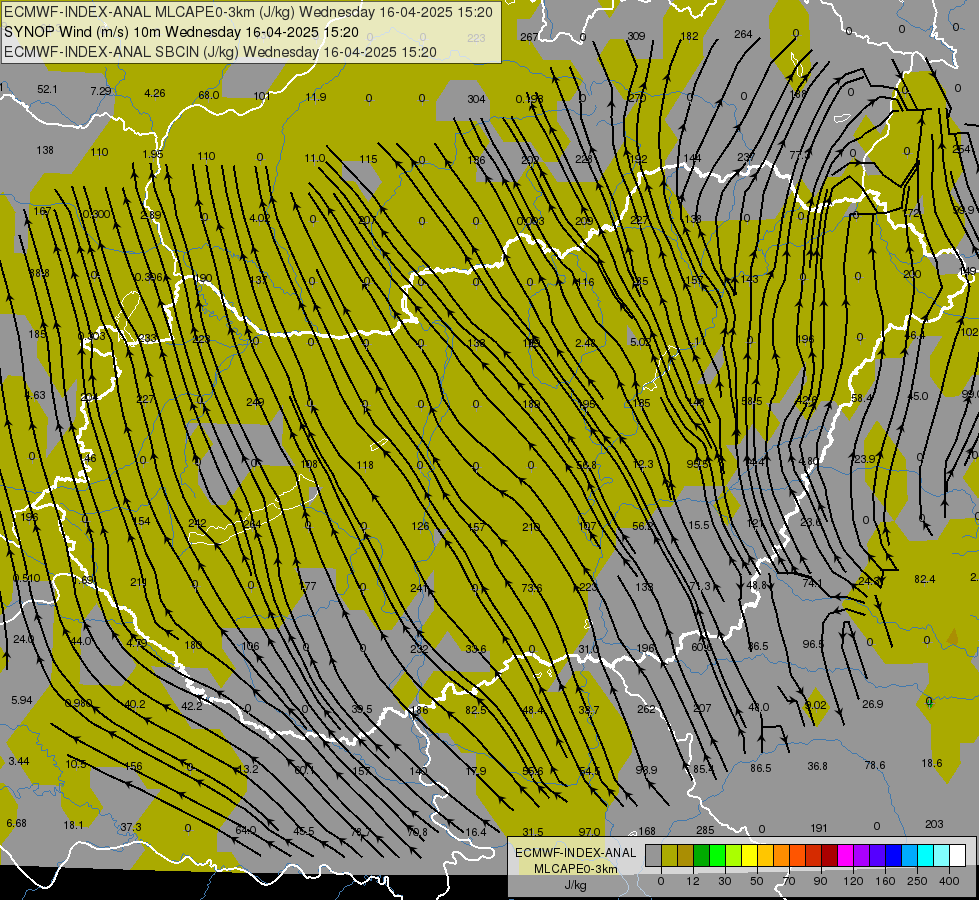Choose the yellow-green legend swatch

click(734, 855)
